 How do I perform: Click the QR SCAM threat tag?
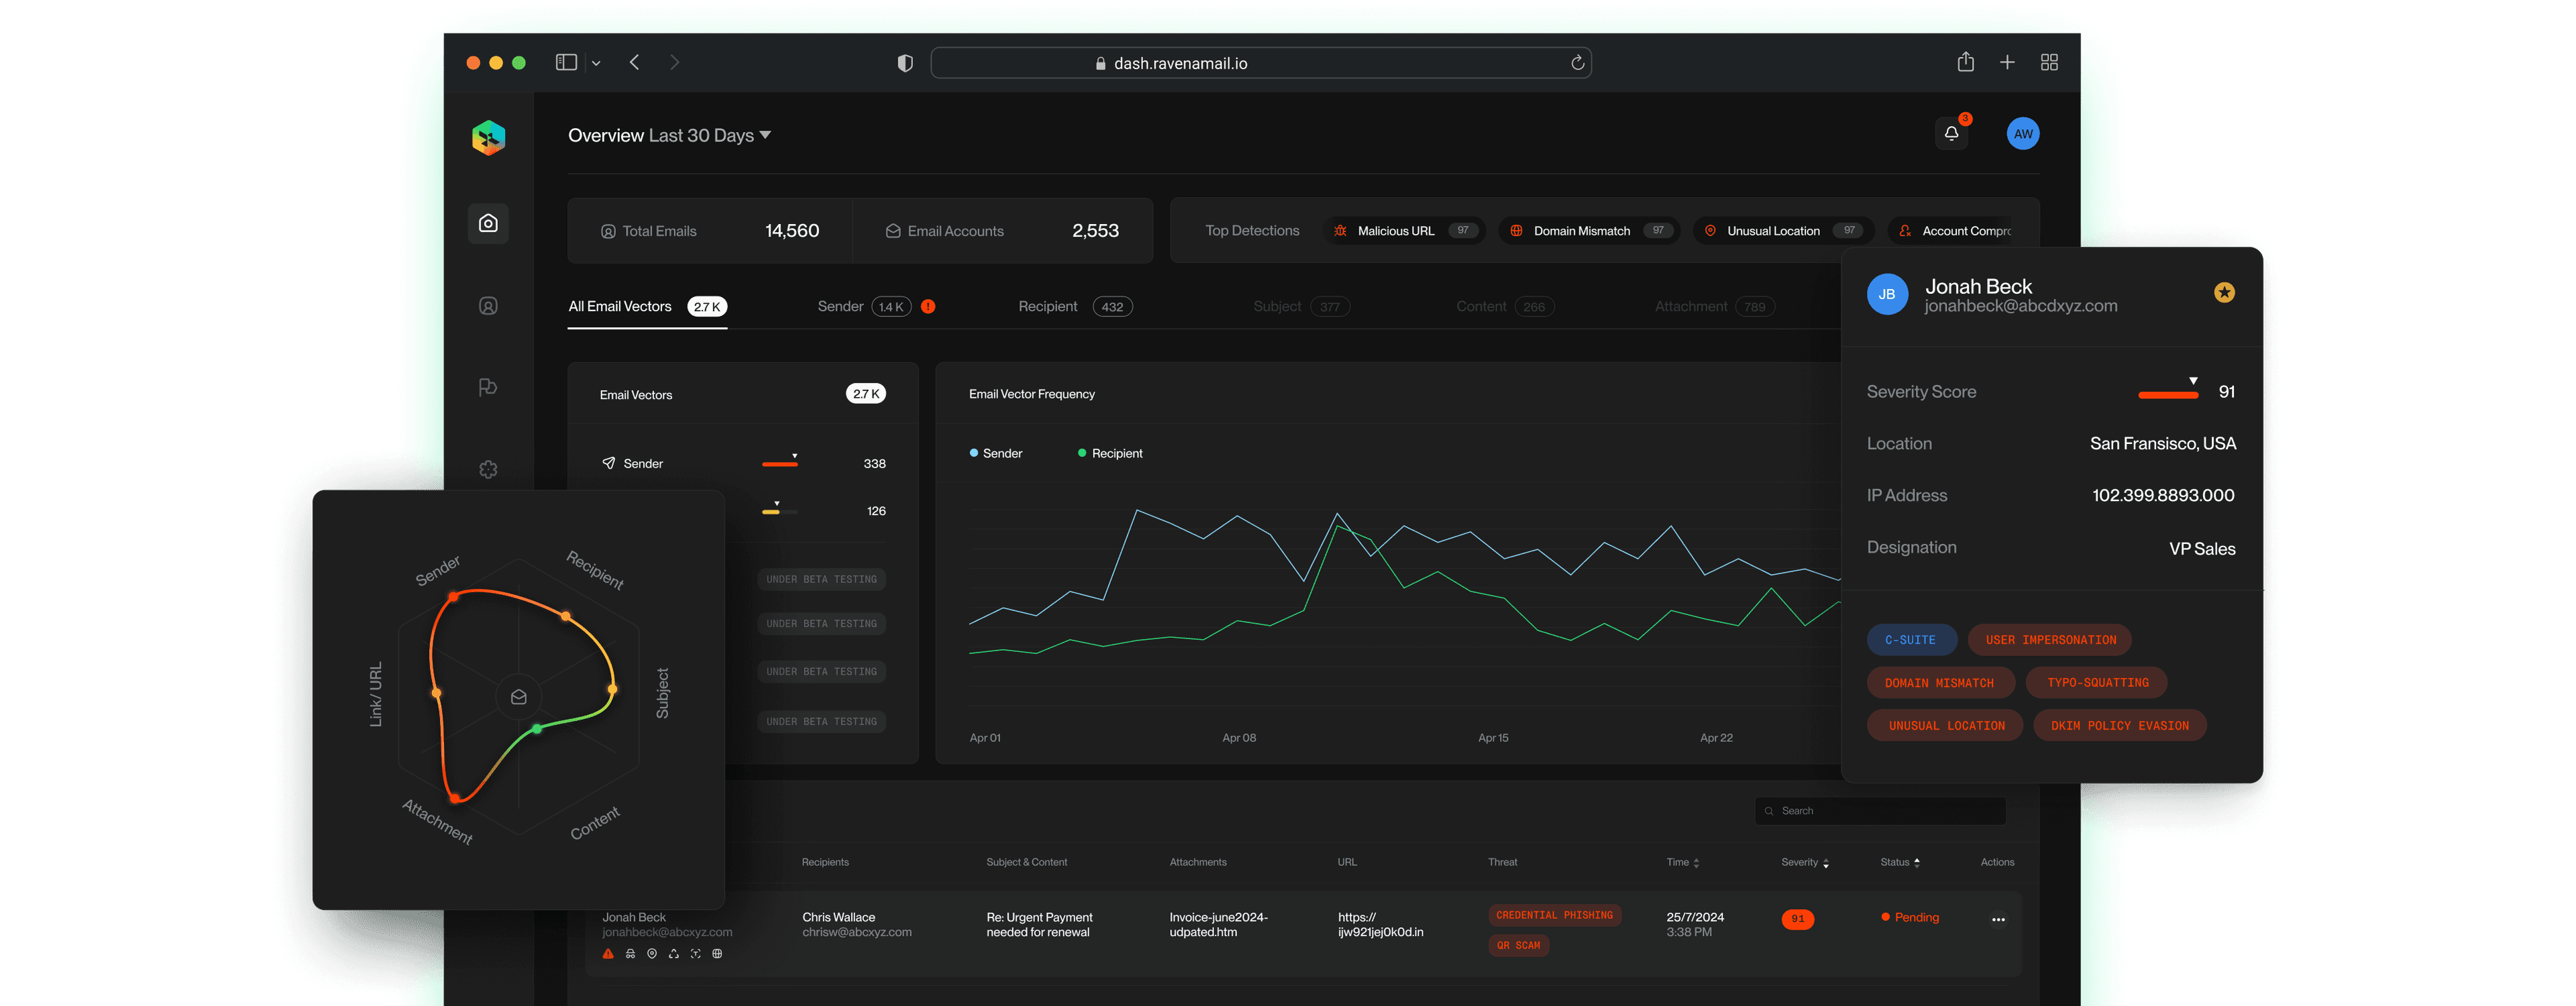point(1518,946)
